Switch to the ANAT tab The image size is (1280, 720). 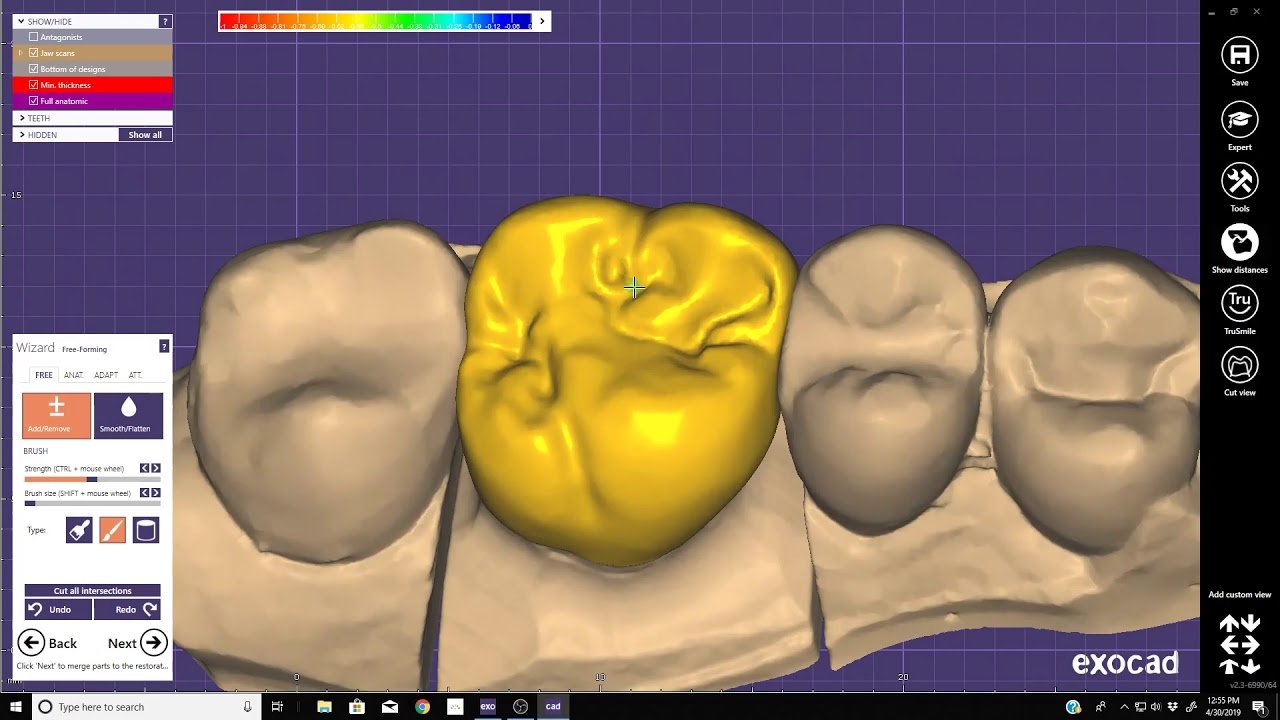[73, 375]
